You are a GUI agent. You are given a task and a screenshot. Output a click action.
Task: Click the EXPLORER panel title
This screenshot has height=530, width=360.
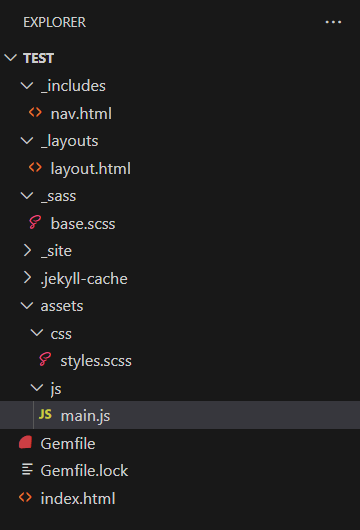coord(54,22)
